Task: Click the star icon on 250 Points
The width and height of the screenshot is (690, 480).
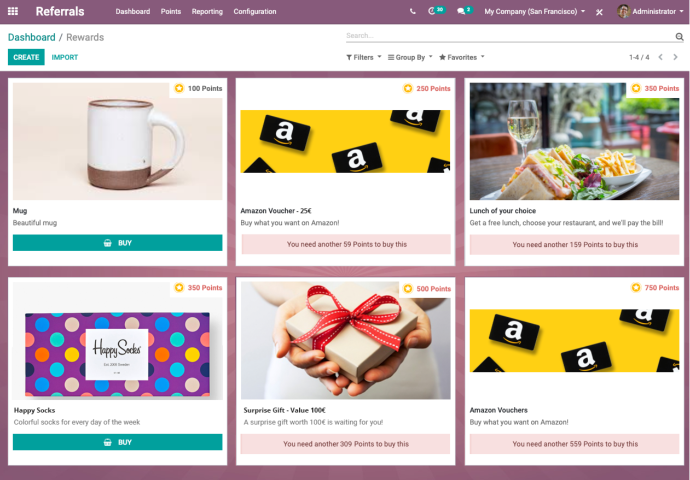Action: click(x=408, y=88)
